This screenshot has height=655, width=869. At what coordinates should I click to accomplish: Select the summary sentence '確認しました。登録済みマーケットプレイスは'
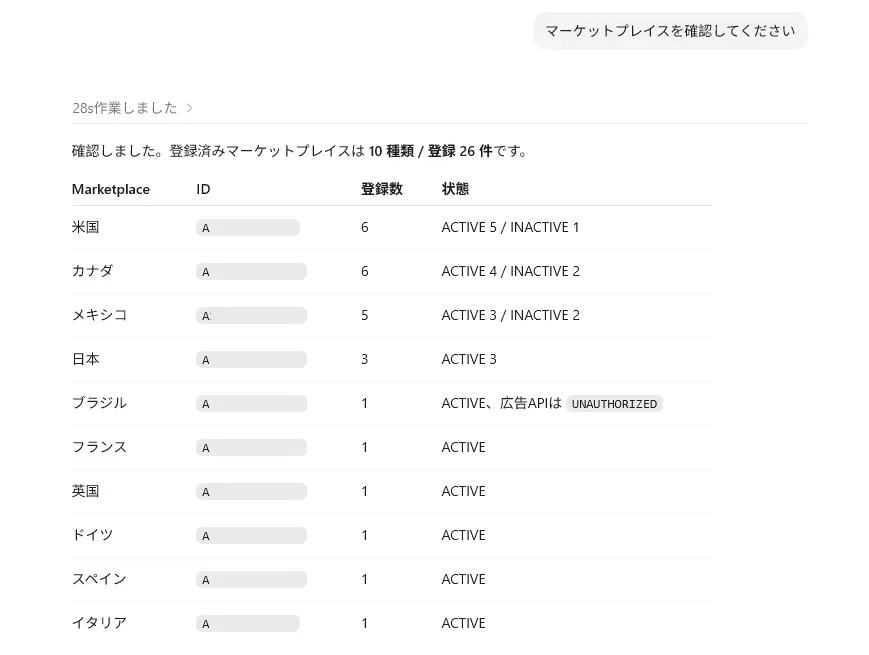(x=219, y=151)
